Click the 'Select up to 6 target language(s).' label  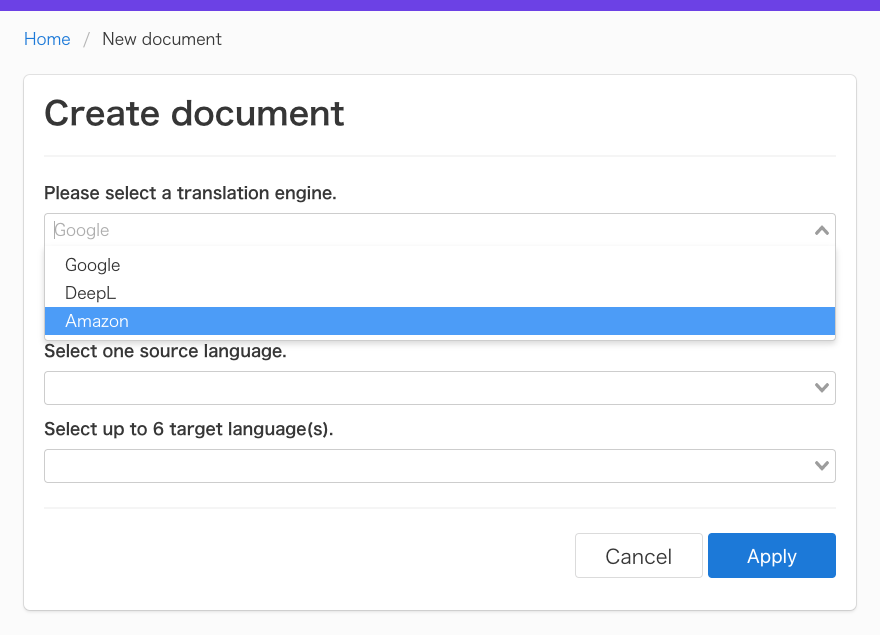[189, 430]
